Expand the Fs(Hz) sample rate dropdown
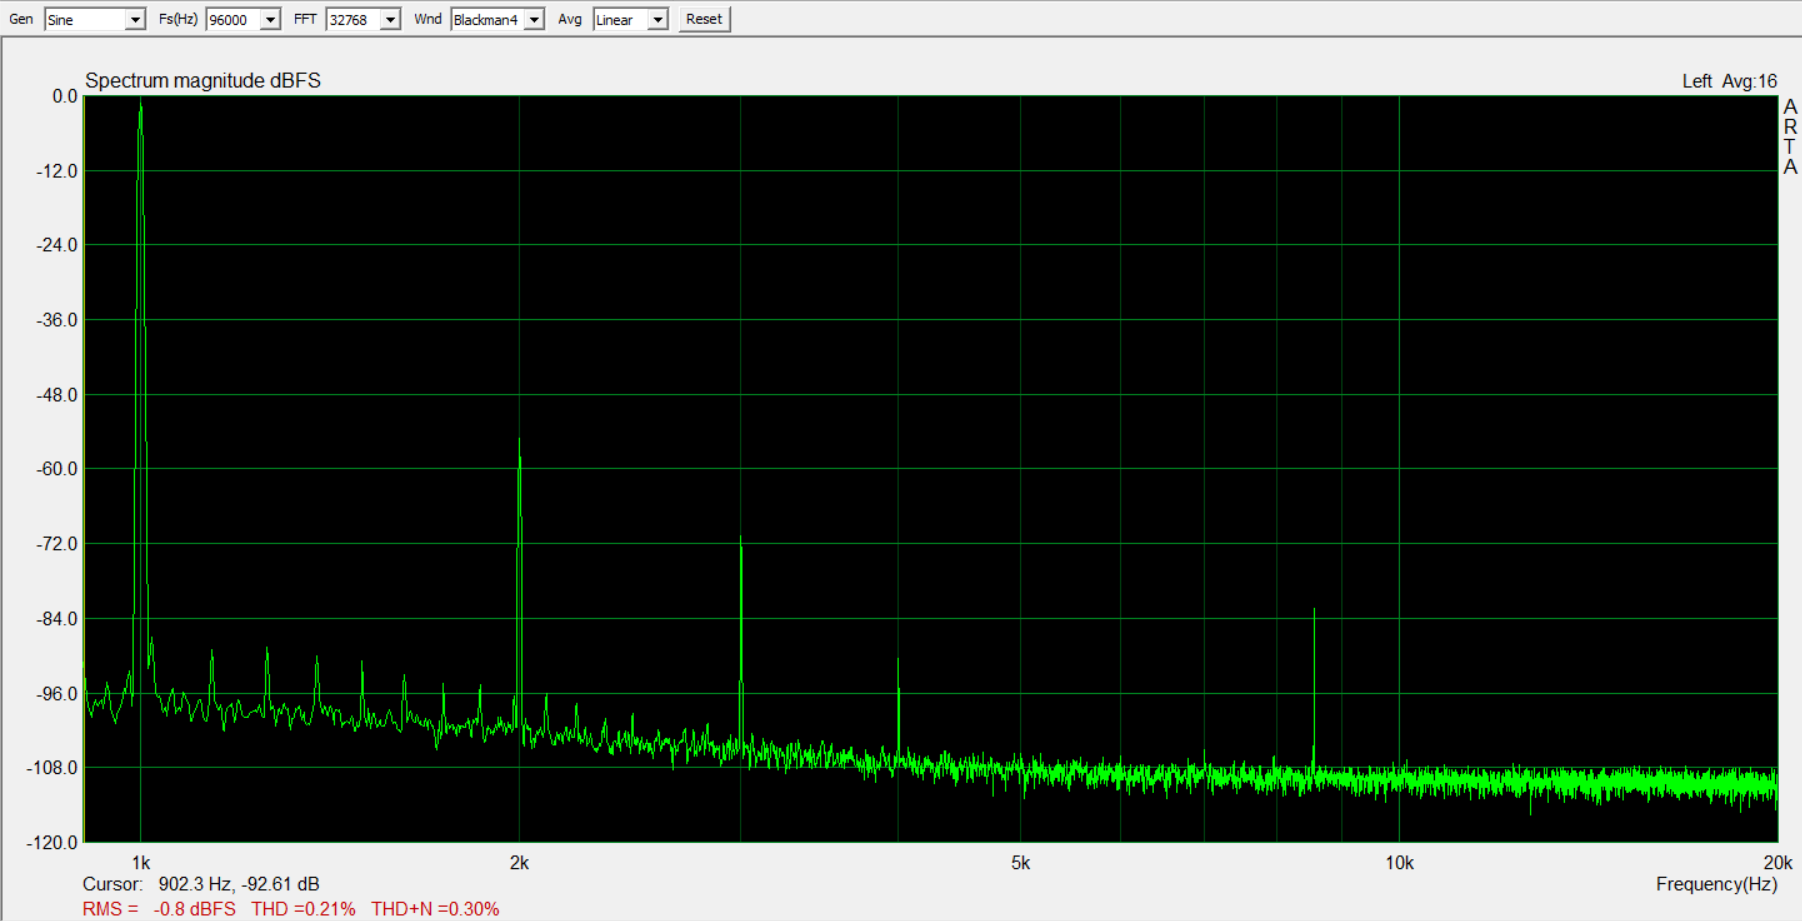Viewport: 1802px width, 921px height. [270, 20]
